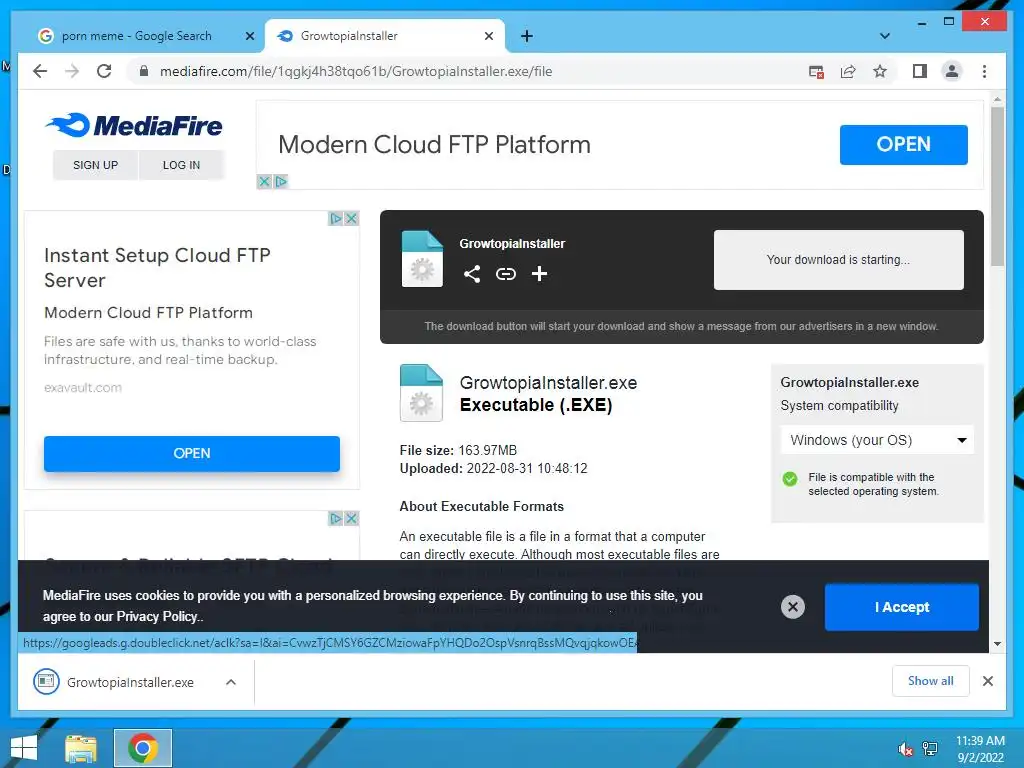Screen dimensions: 1024x768
Task: Bookmark this page with the star icon
Action: pyautogui.click(x=880, y=71)
